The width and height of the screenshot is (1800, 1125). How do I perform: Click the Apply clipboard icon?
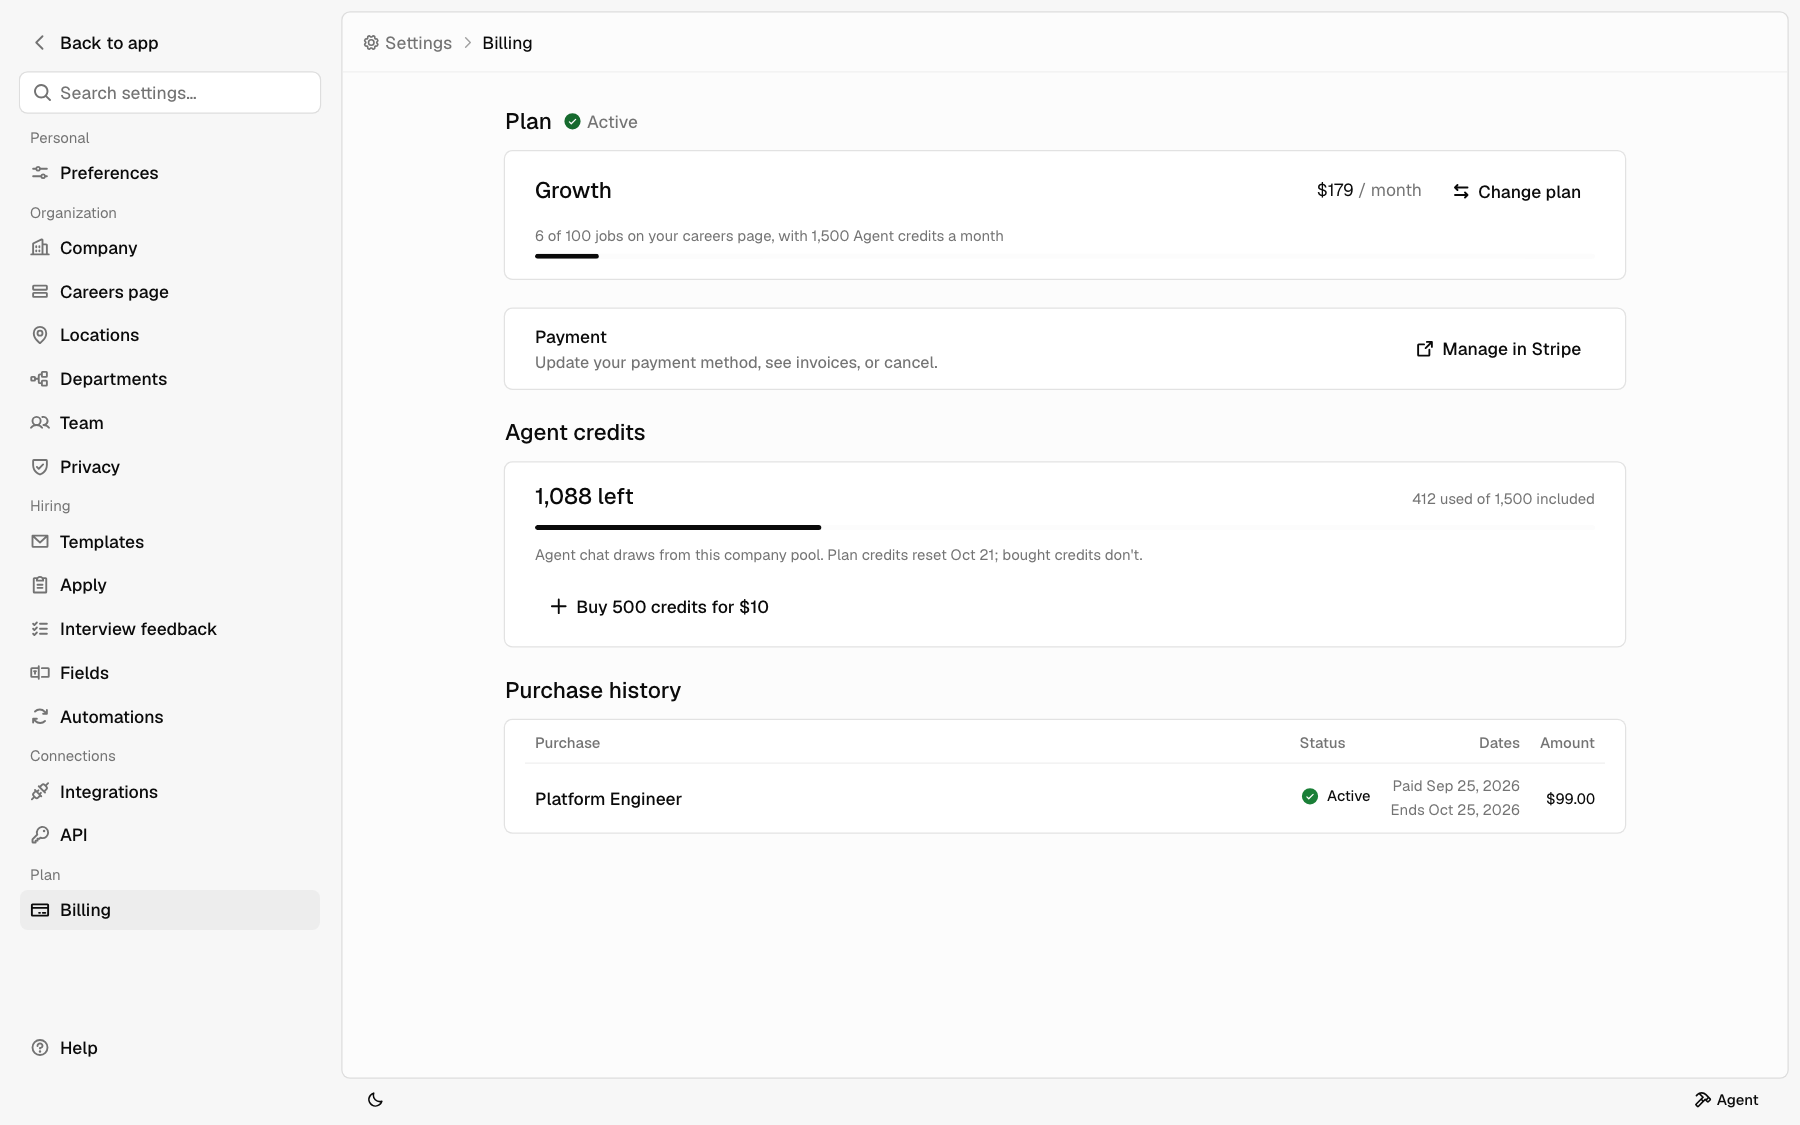(40, 585)
